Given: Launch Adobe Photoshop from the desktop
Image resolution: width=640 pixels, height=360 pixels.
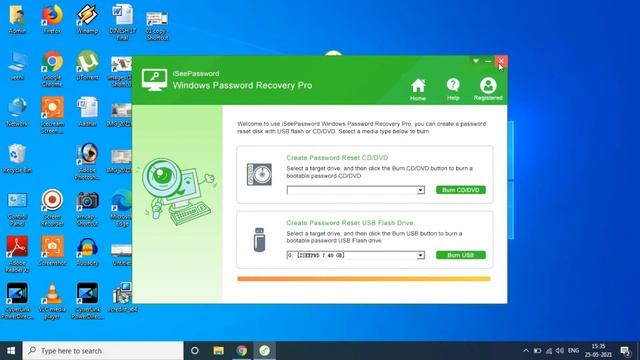Looking at the screenshot, I should (87, 162).
